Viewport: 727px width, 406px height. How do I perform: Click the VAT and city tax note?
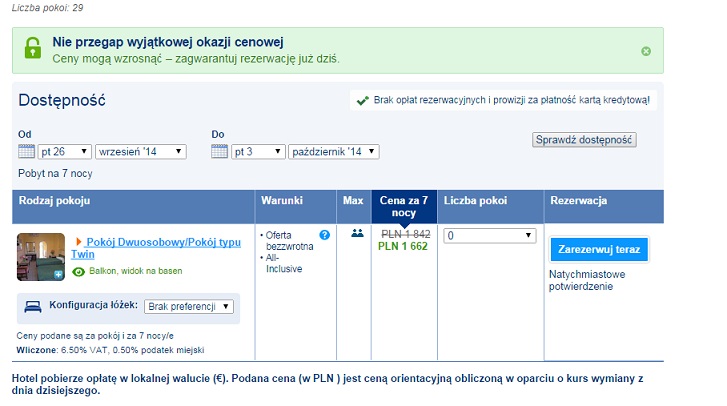(110, 350)
